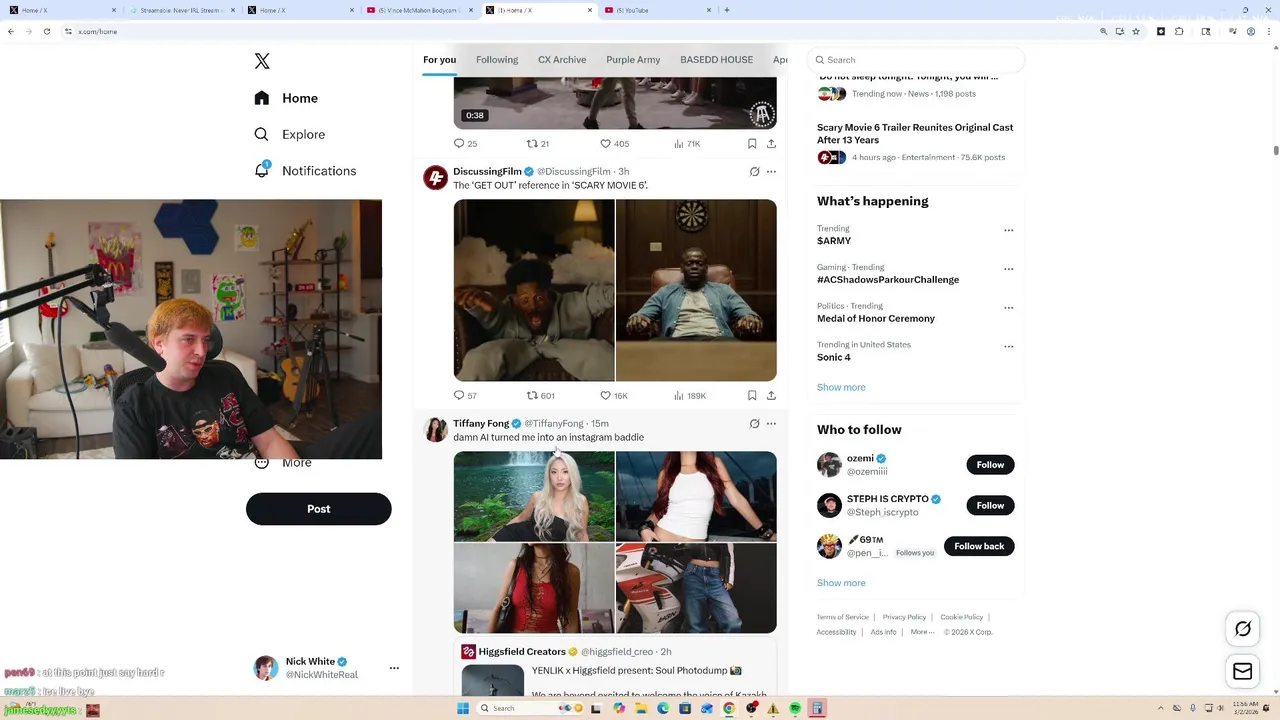Bookmark the video post with 0:38 clip

[752, 144]
